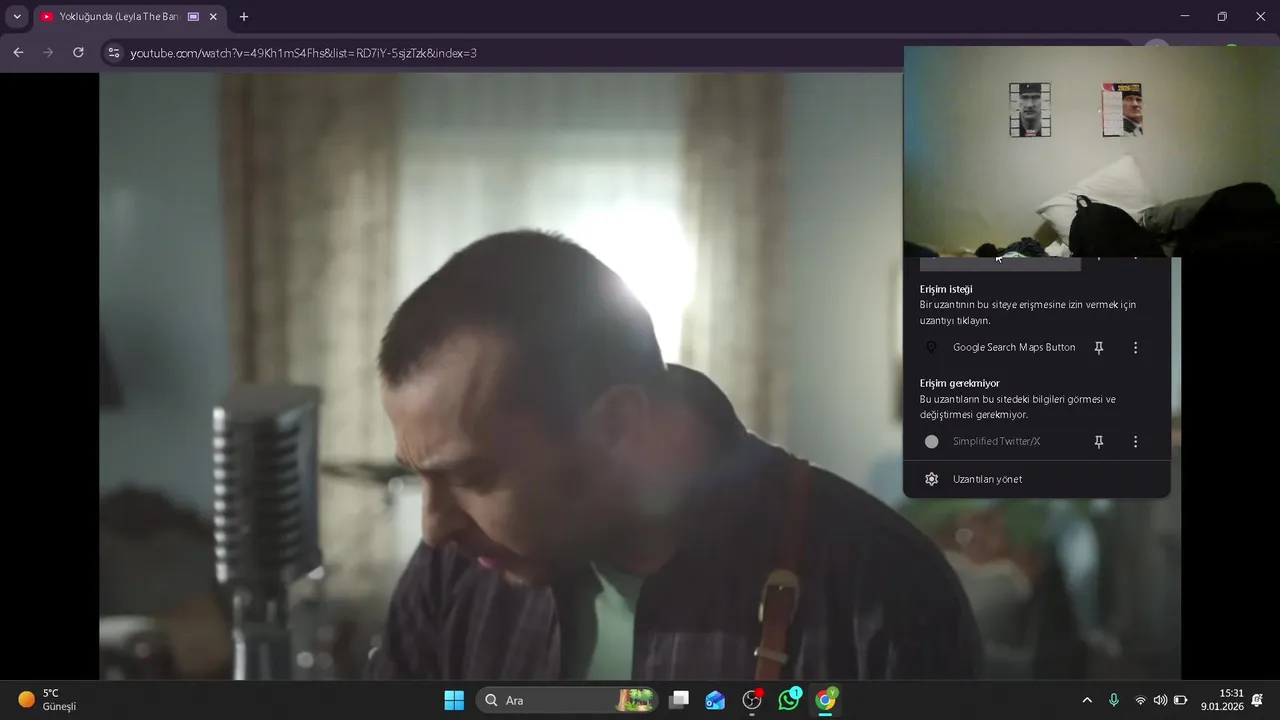Open Wi-Fi network settings in tray
This screenshot has width=1280, height=720.
1140,700
